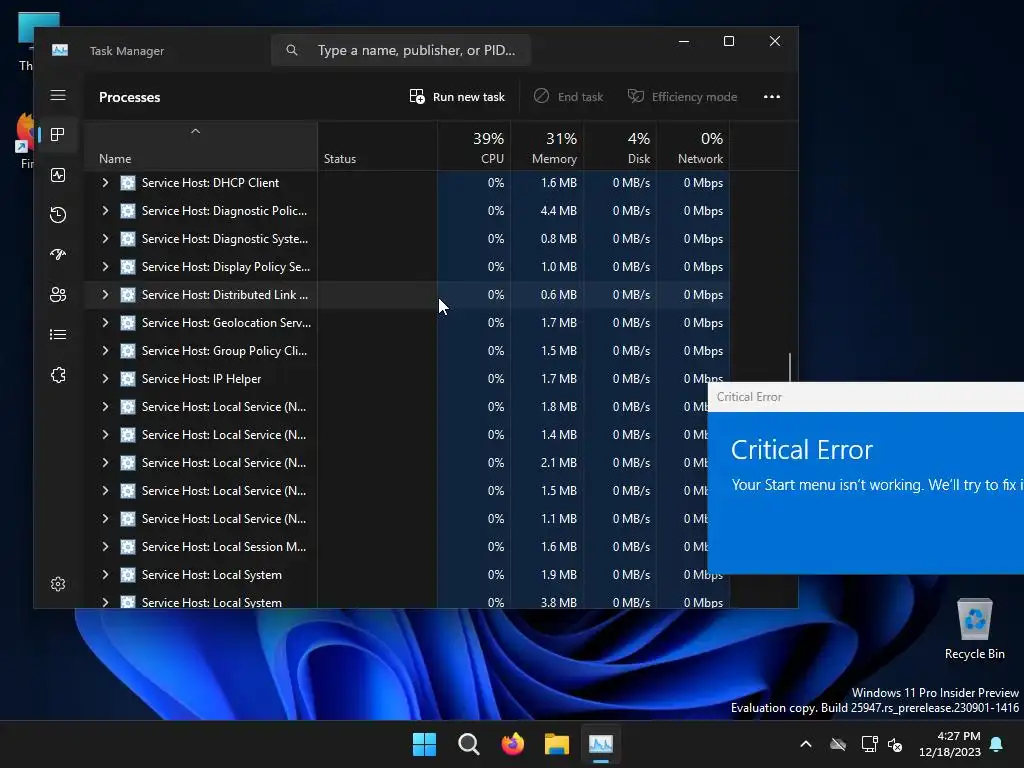This screenshot has height=768, width=1024.
Task: Select the Processes sidebar icon
Action: point(58,135)
